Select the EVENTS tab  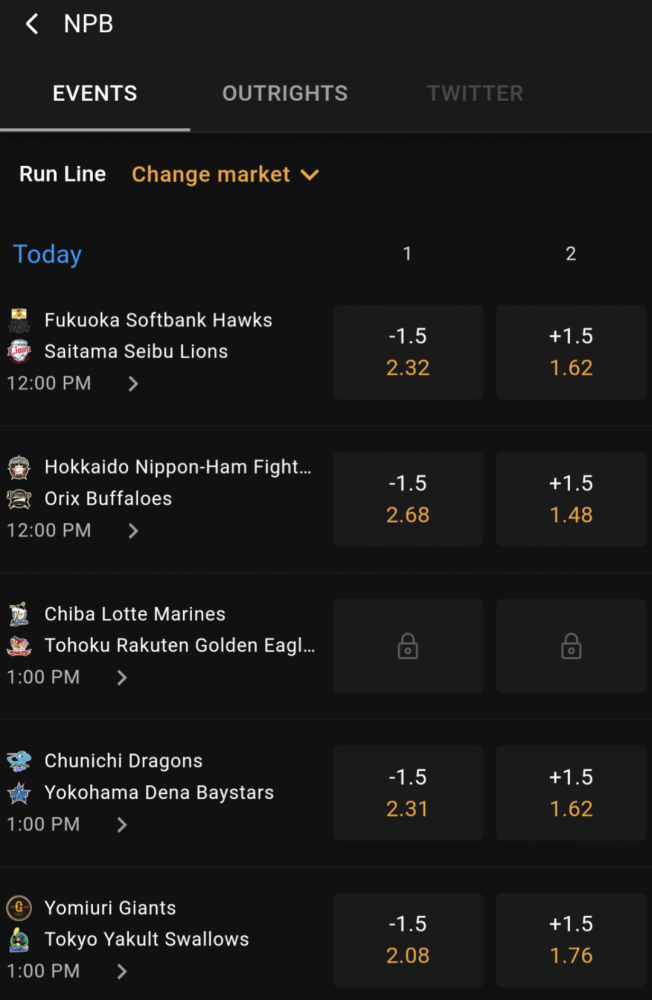[95, 93]
